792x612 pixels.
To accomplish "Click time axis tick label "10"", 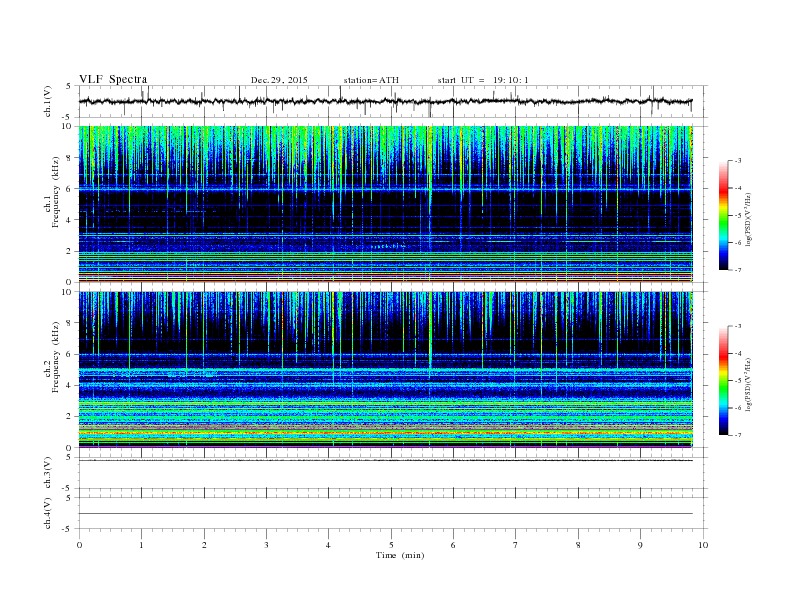I will point(703,545).
